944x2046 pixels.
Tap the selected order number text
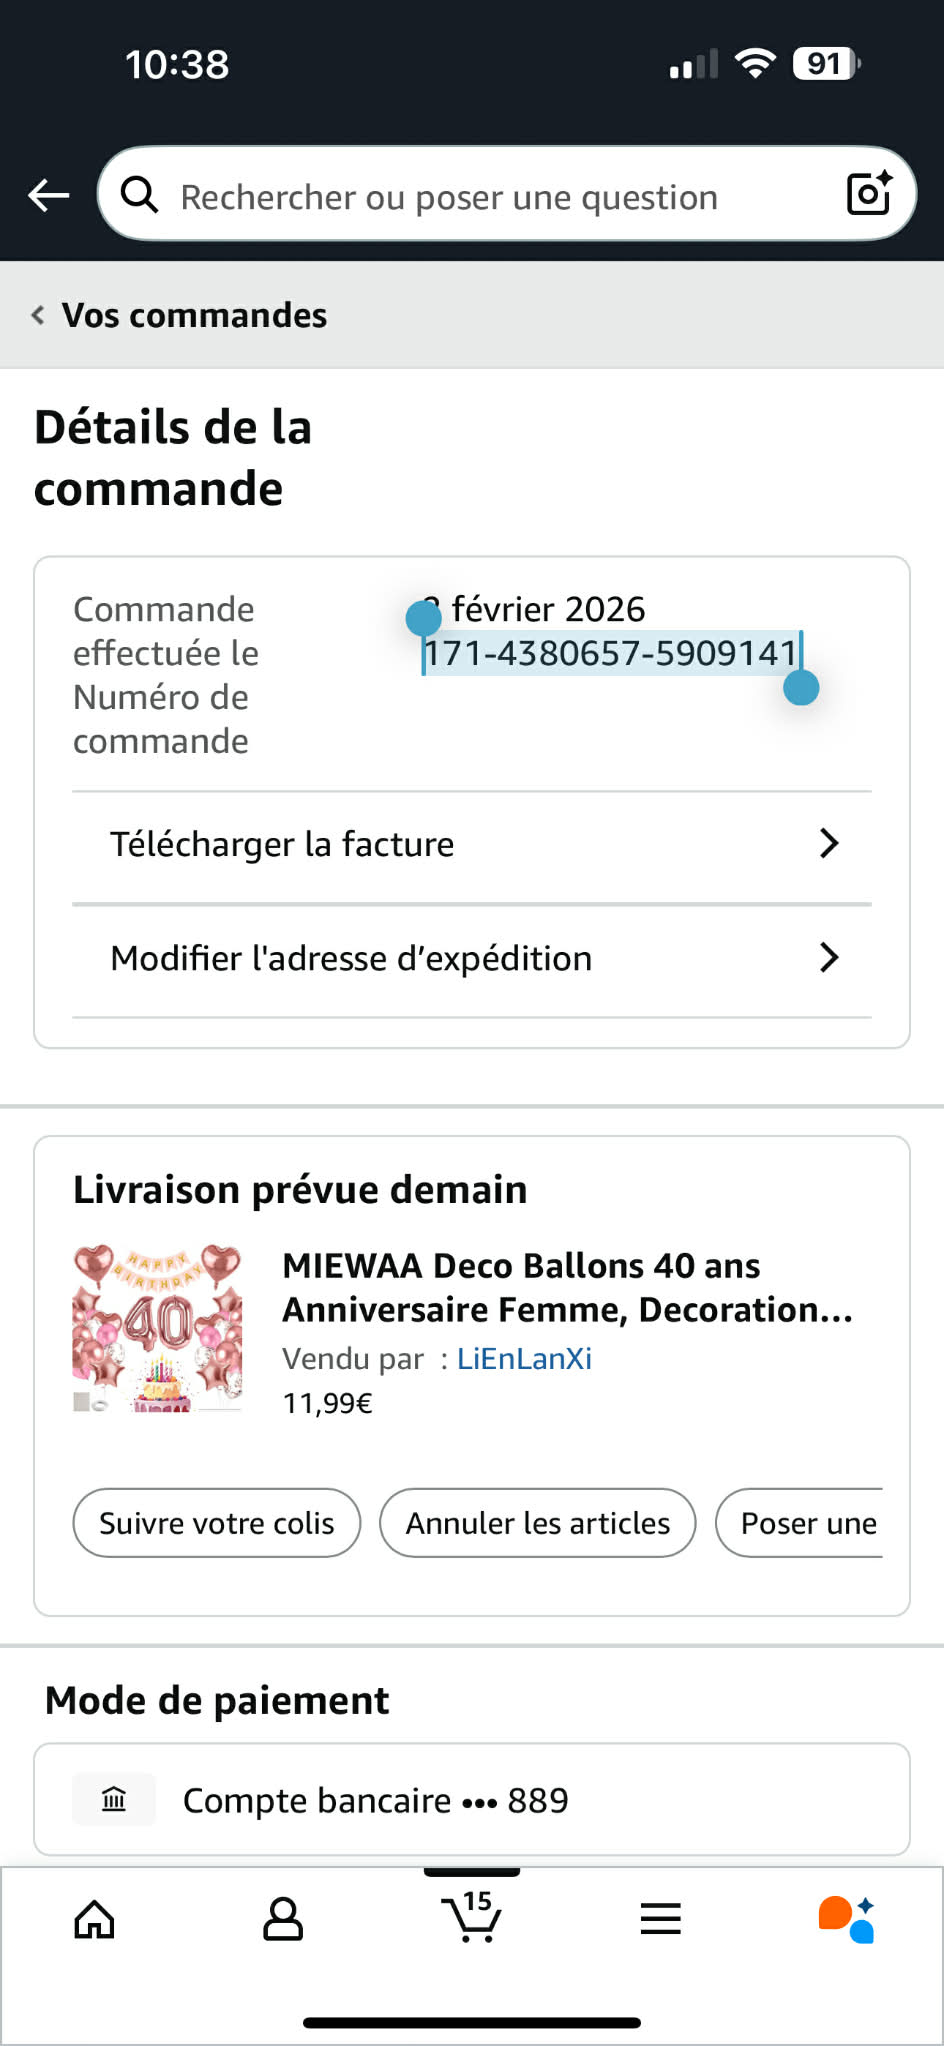click(610, 654)
